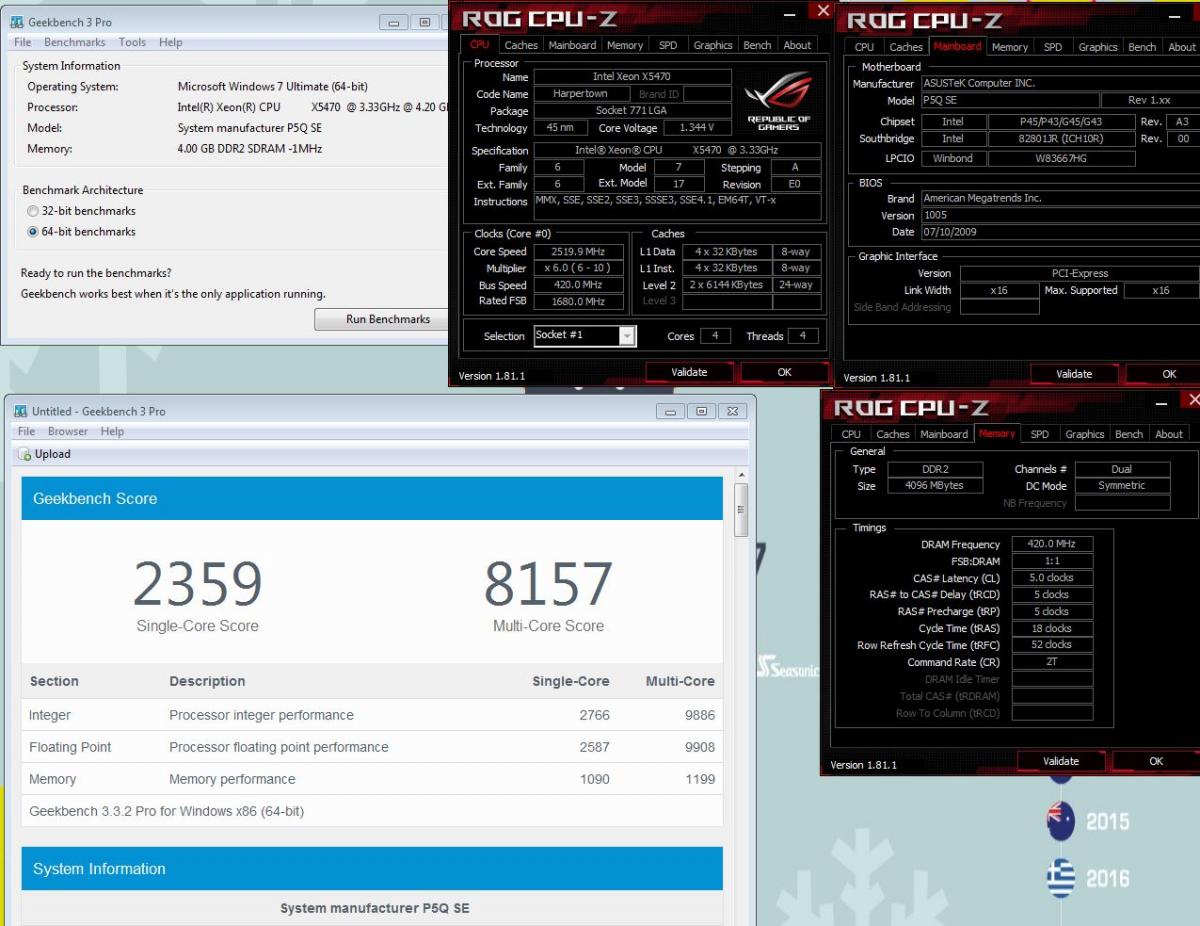The height and width of the screenshot is (926, 1200).
Task: Switch to Bench tab in CPU tab window
Action: (x=758, y=45)
